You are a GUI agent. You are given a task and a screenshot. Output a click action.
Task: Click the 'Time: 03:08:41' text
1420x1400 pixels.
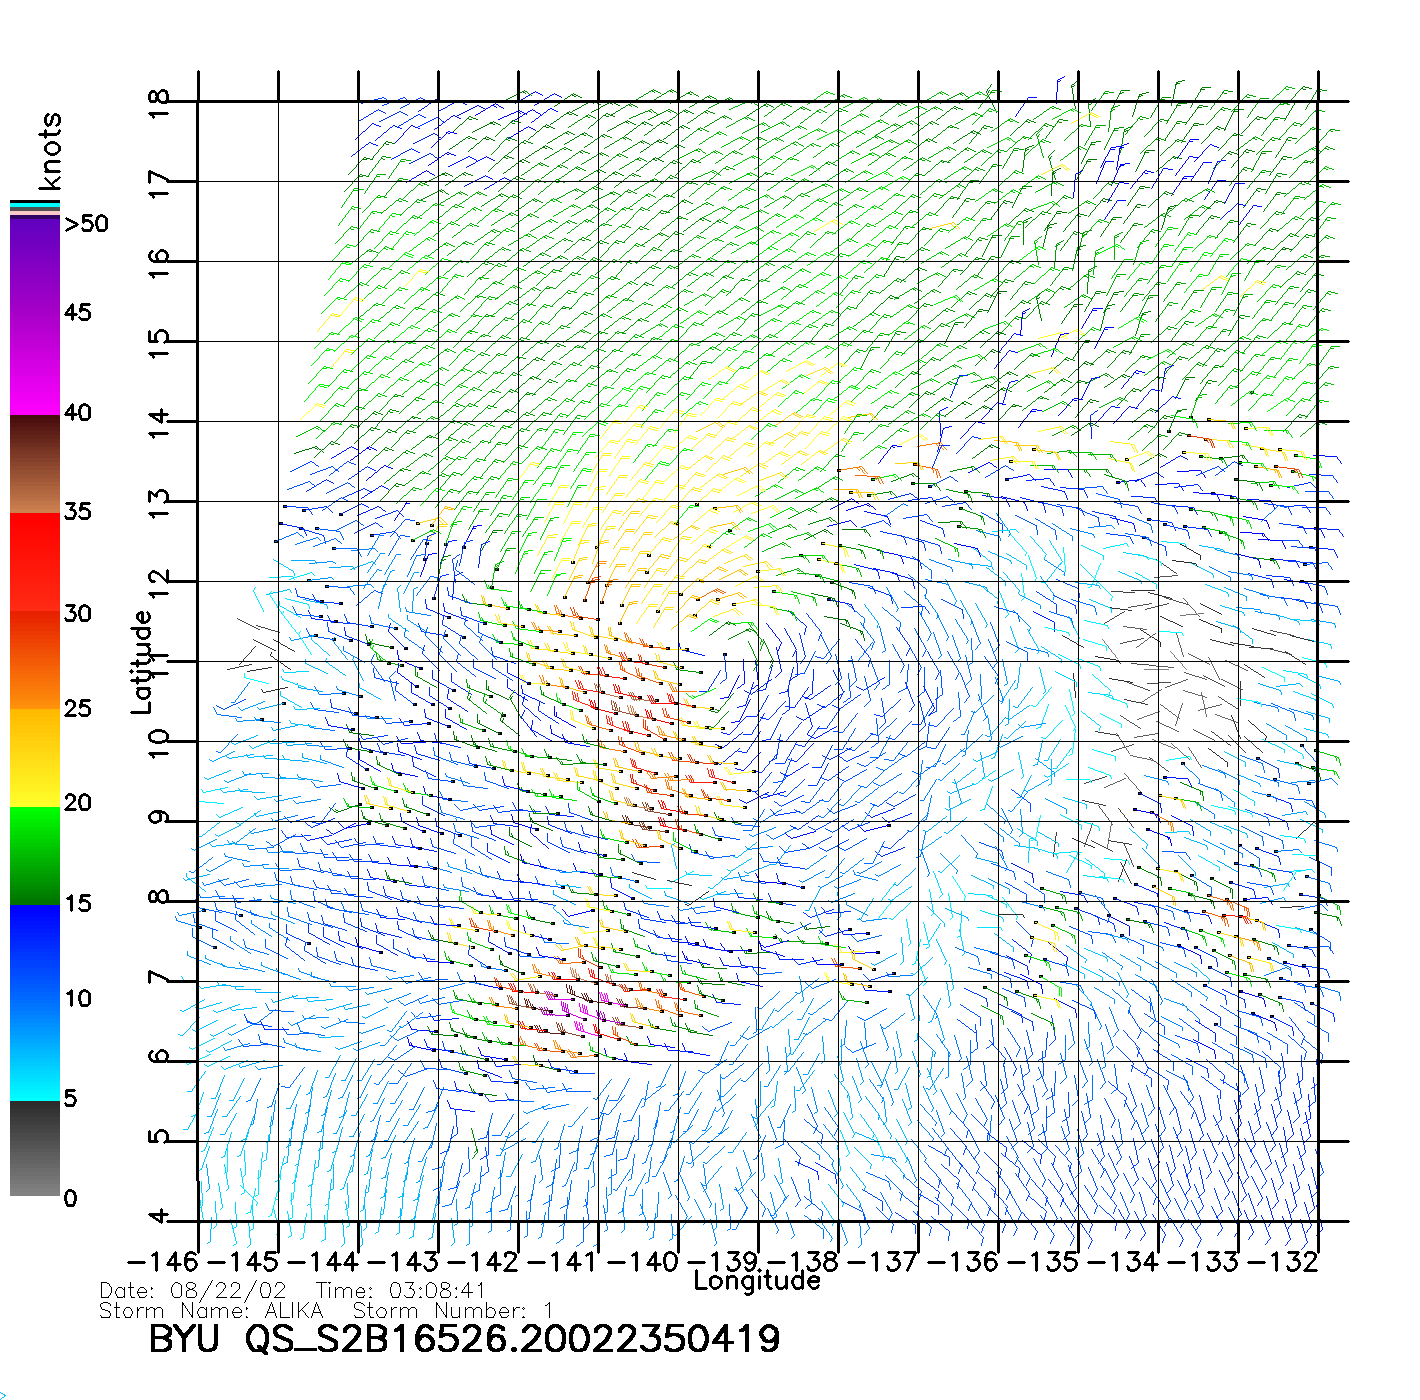(x=401, y=1291)
